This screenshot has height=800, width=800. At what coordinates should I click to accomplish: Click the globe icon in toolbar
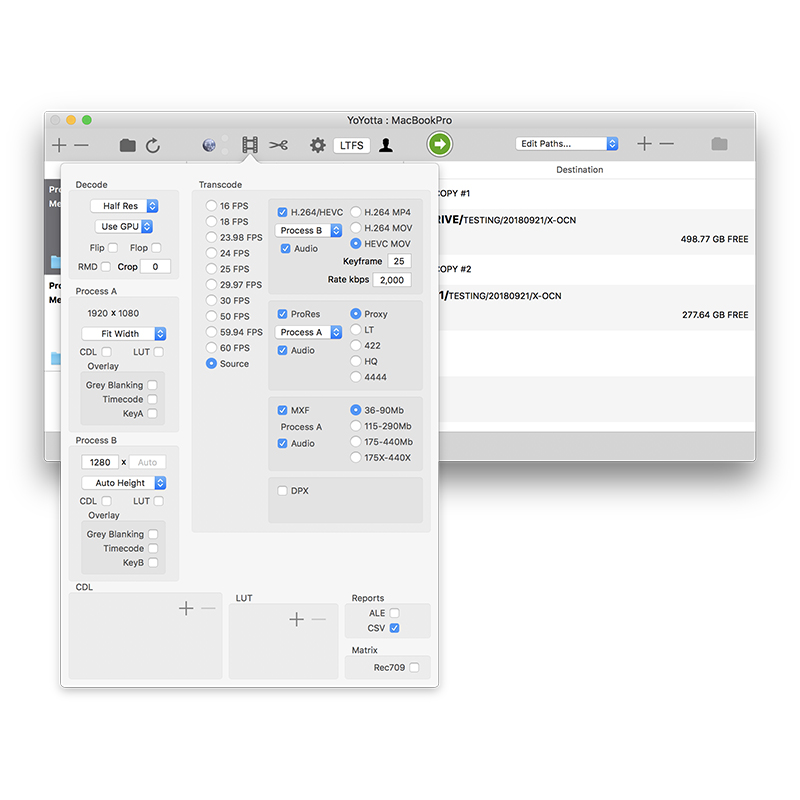click(x=209, y=145)
